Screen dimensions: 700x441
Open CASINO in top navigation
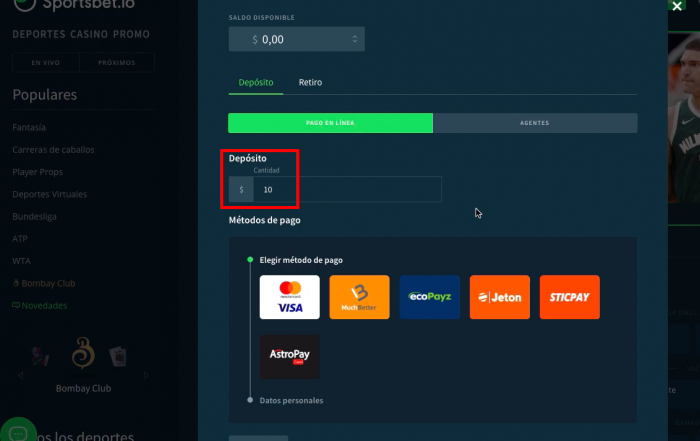click(89, 34)
